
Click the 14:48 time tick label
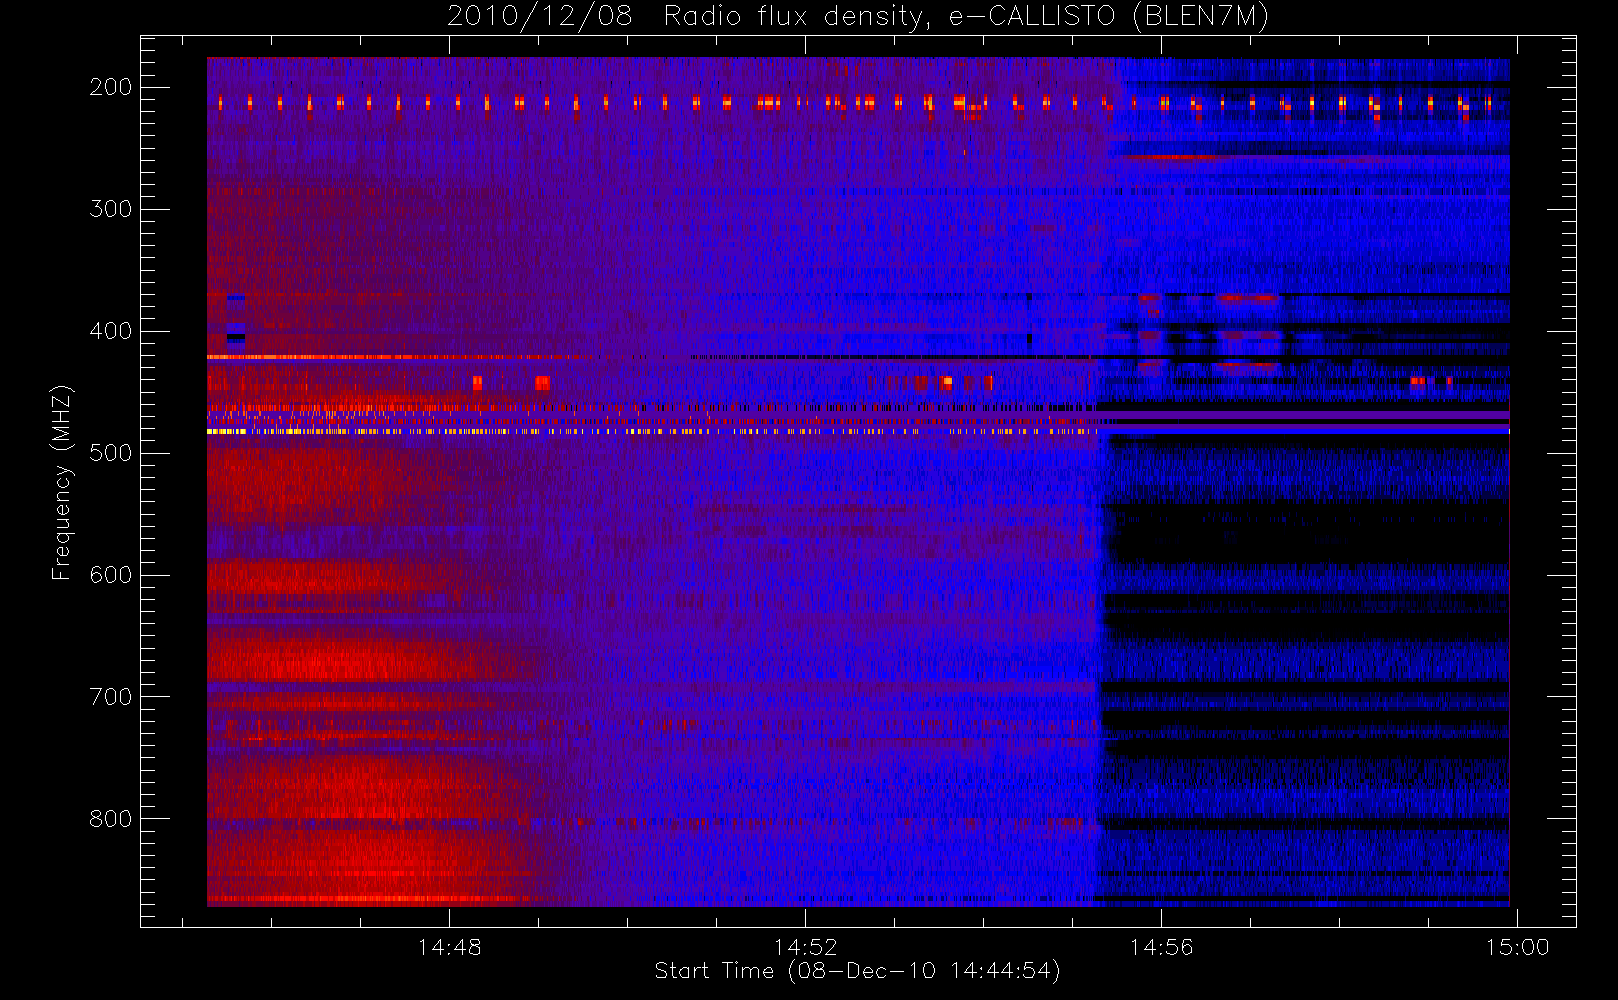click(449, 947)
